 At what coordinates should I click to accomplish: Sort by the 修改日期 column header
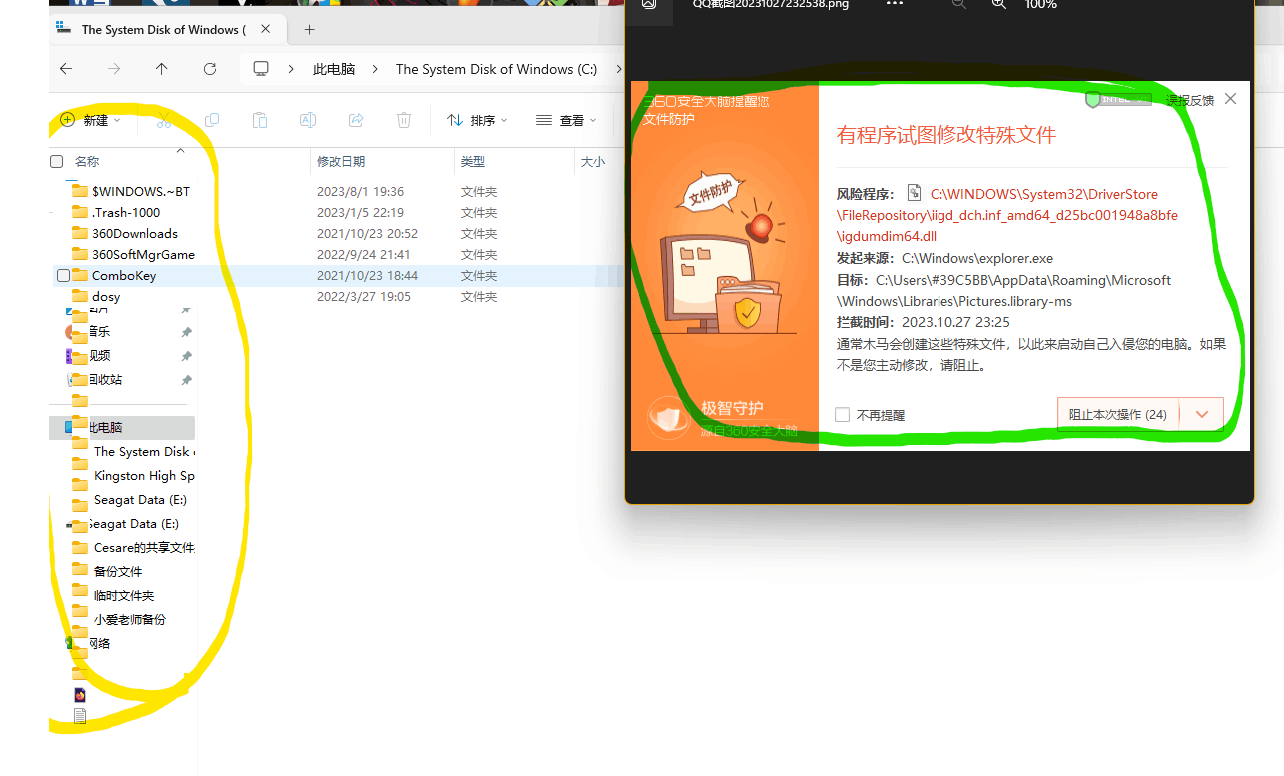pos(341,161)
